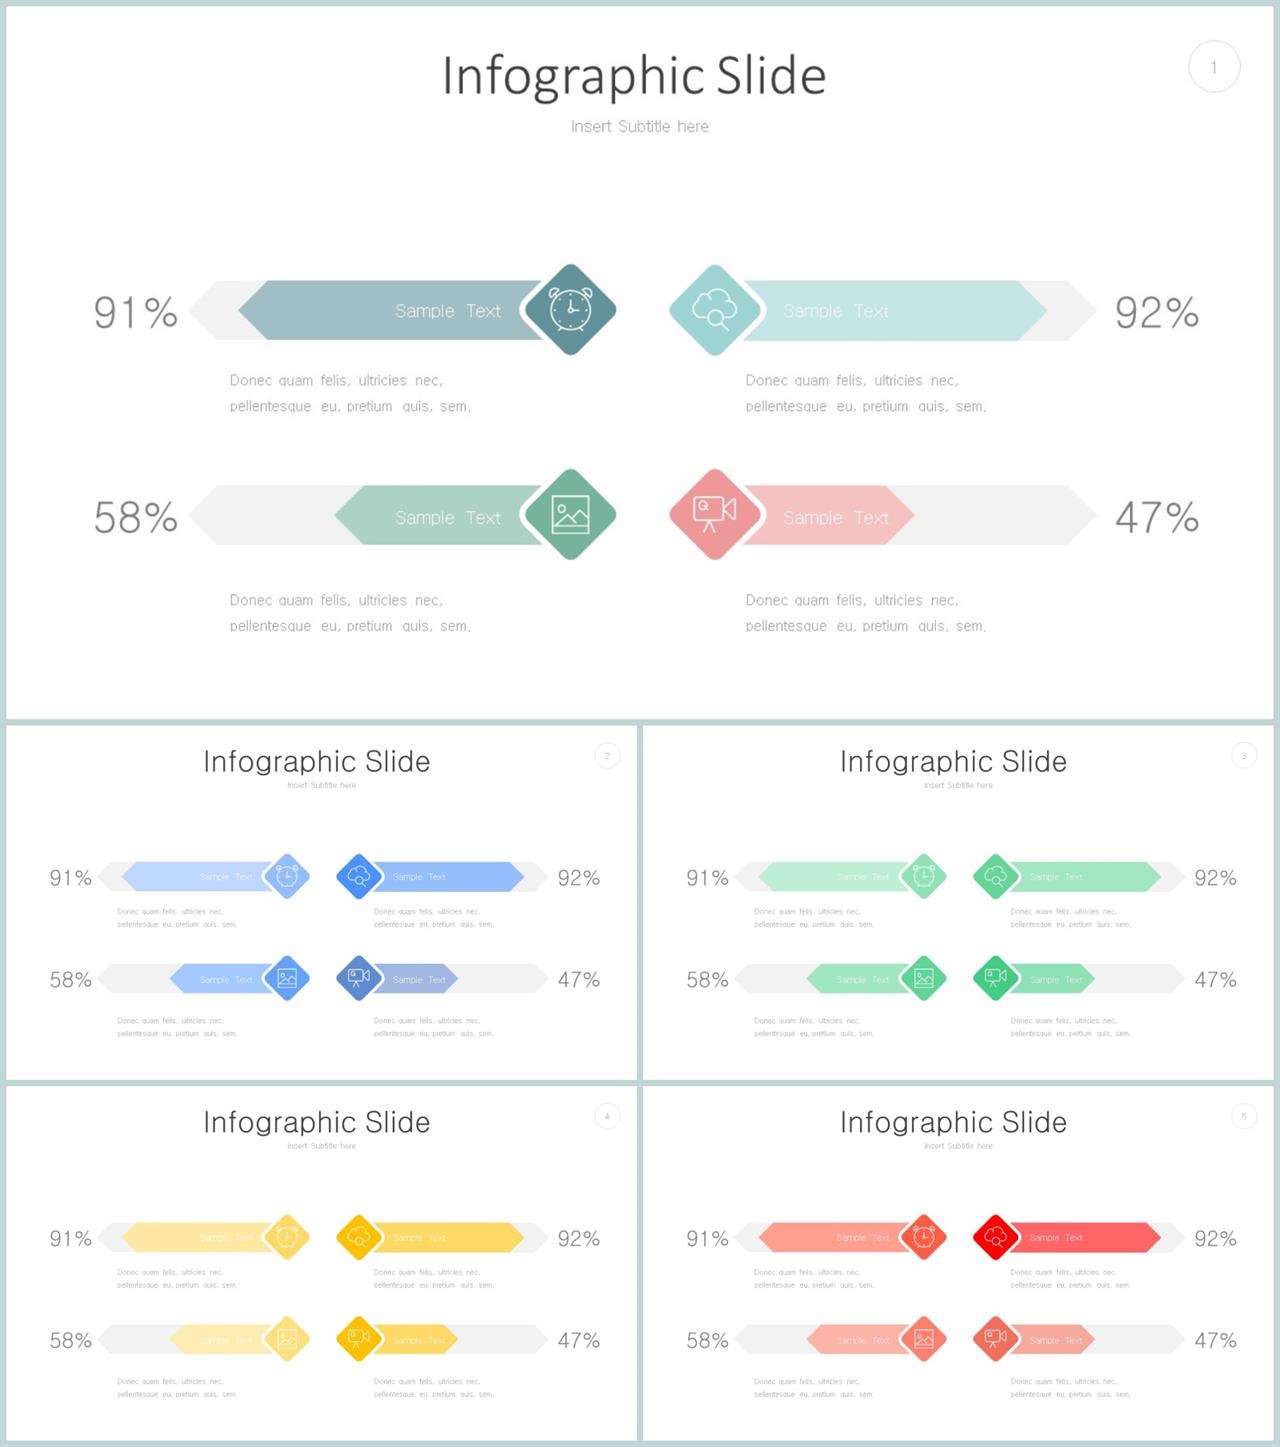This screenshot has height=1447, width=1280.
Task: Select the blue picture icon in slide 2
Action: point(287,979)
